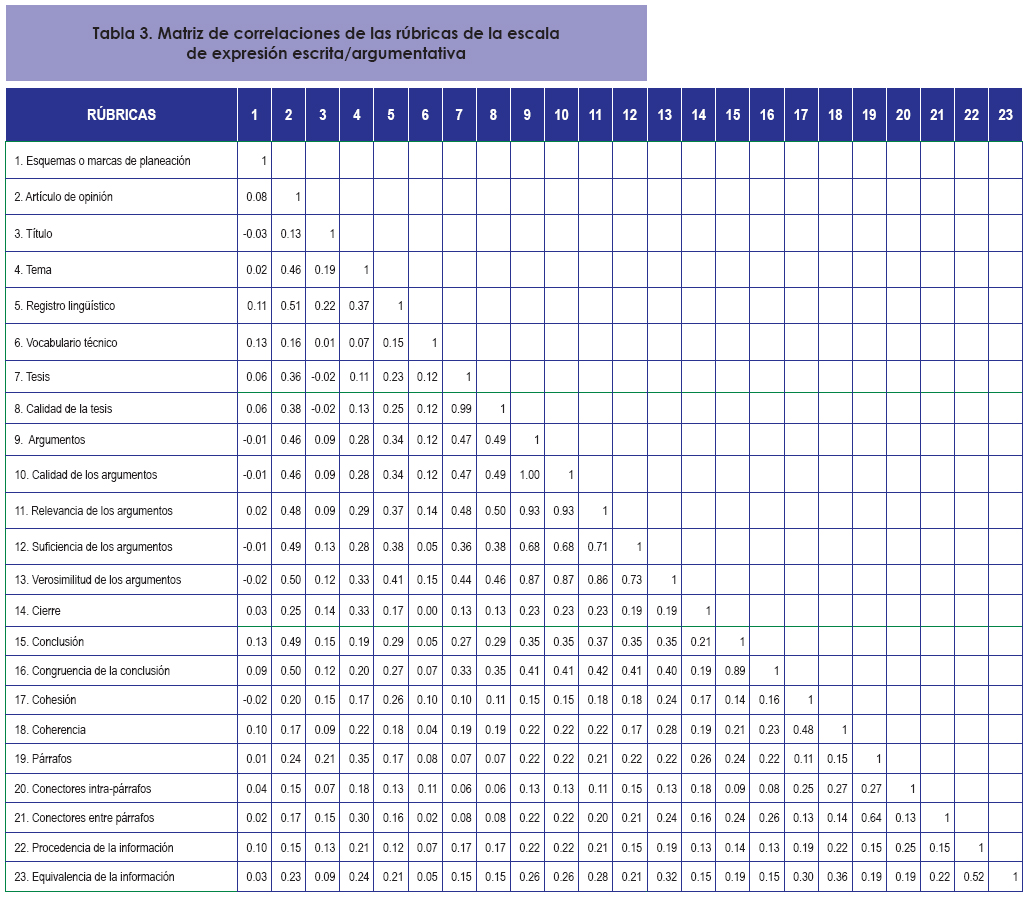1025x907 pixels.
Task: Click the 'Congruencia de la conclusión' row label
Action: click(92, 671)
